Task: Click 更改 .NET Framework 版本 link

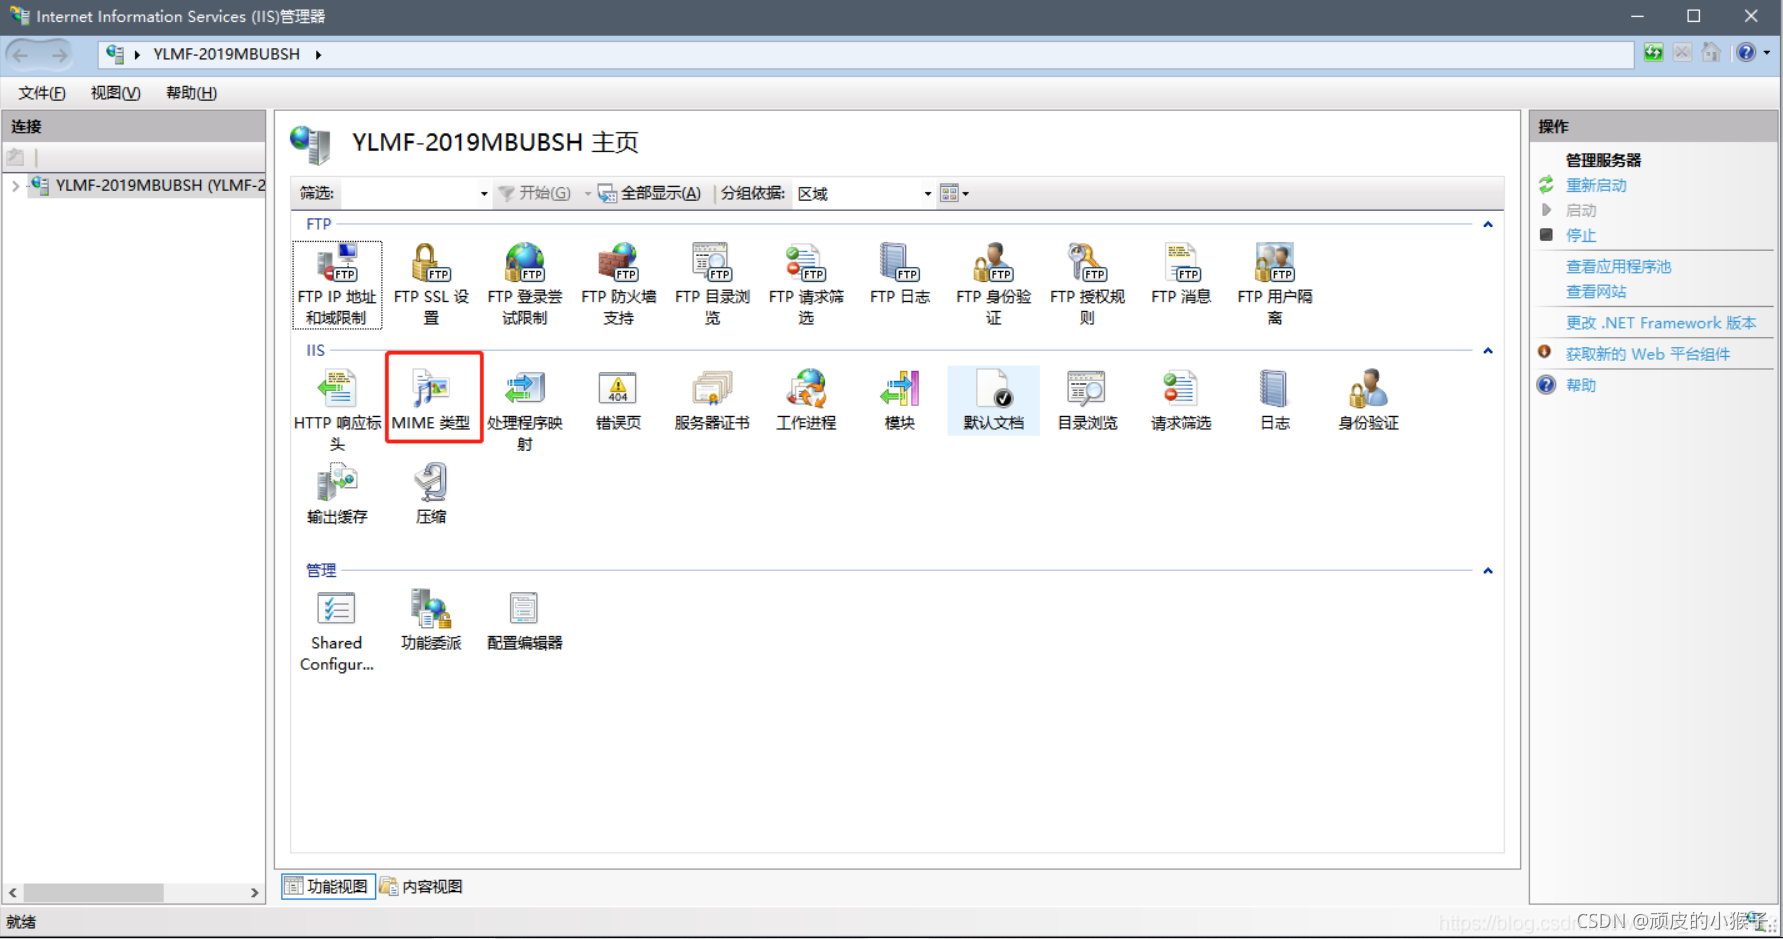Action: [1661, 323]
